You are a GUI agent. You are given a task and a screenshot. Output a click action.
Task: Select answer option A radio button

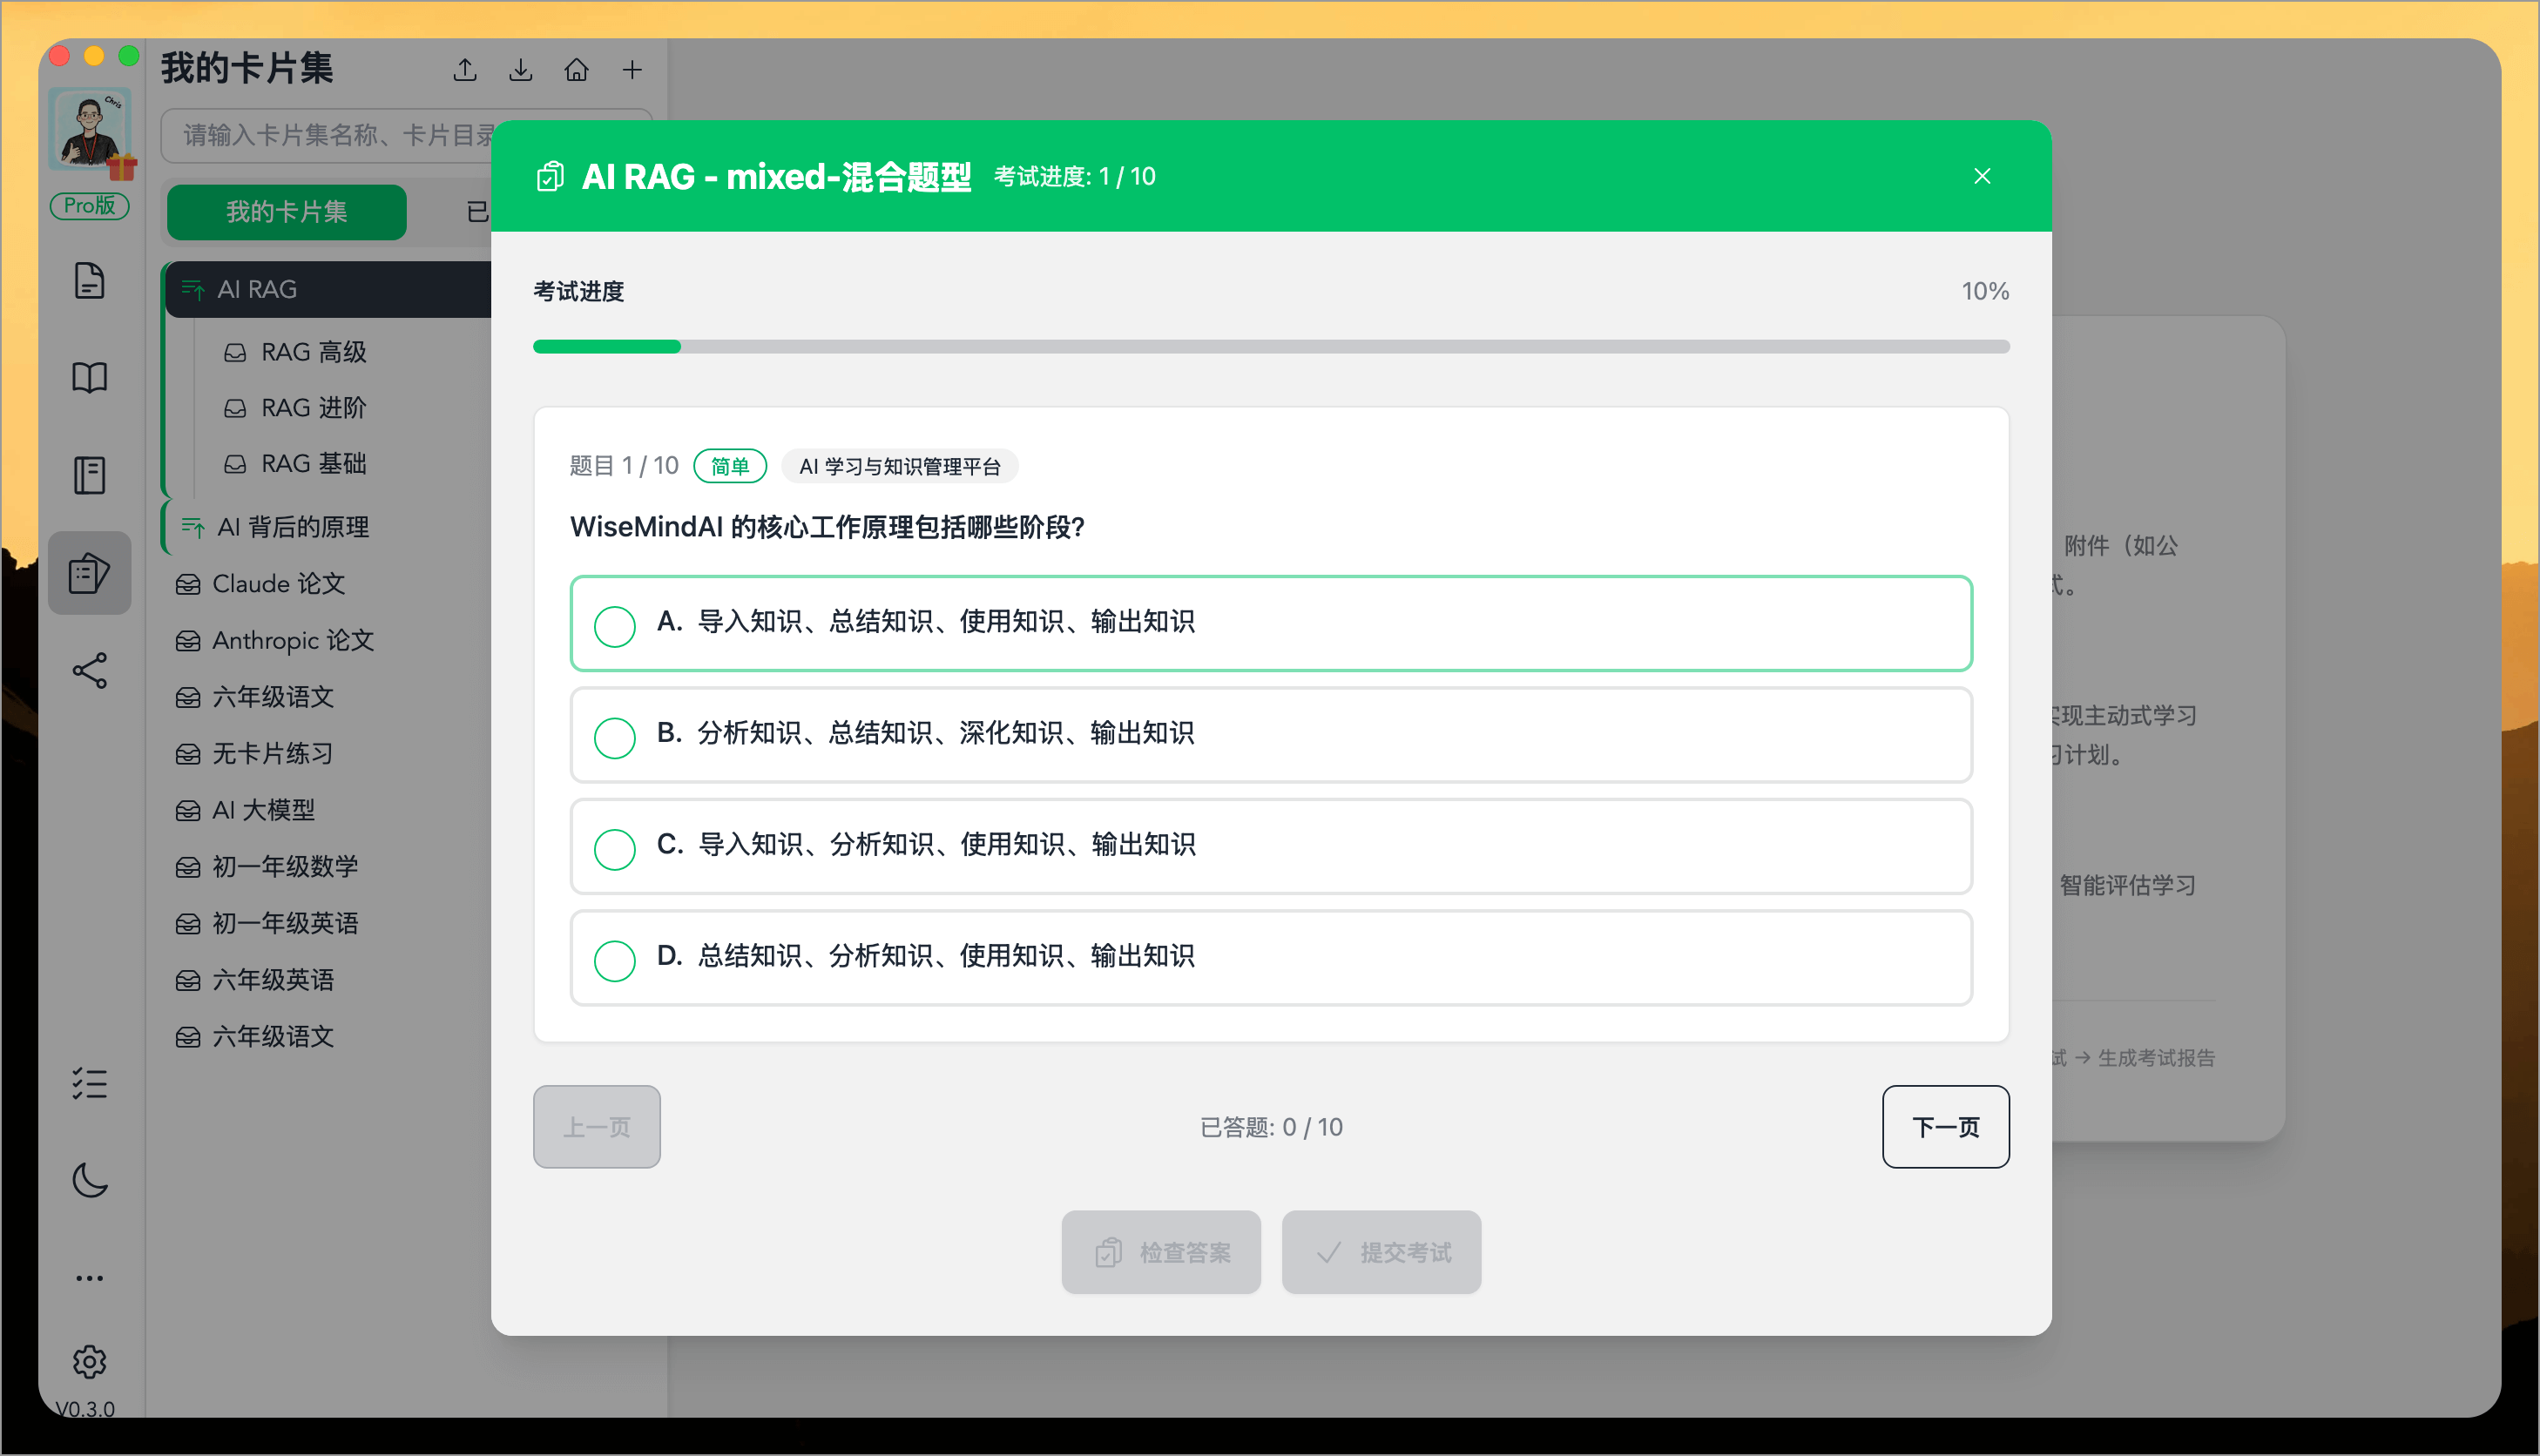tap(615, 625)
